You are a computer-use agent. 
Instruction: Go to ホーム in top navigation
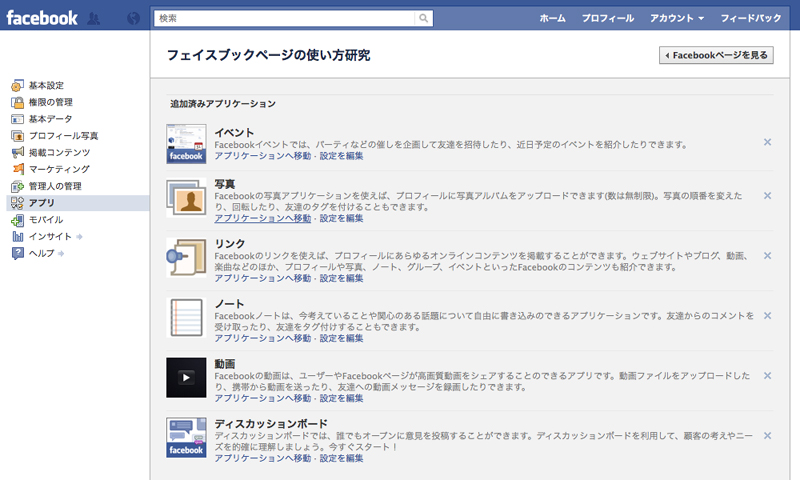(x=553, y=18)
